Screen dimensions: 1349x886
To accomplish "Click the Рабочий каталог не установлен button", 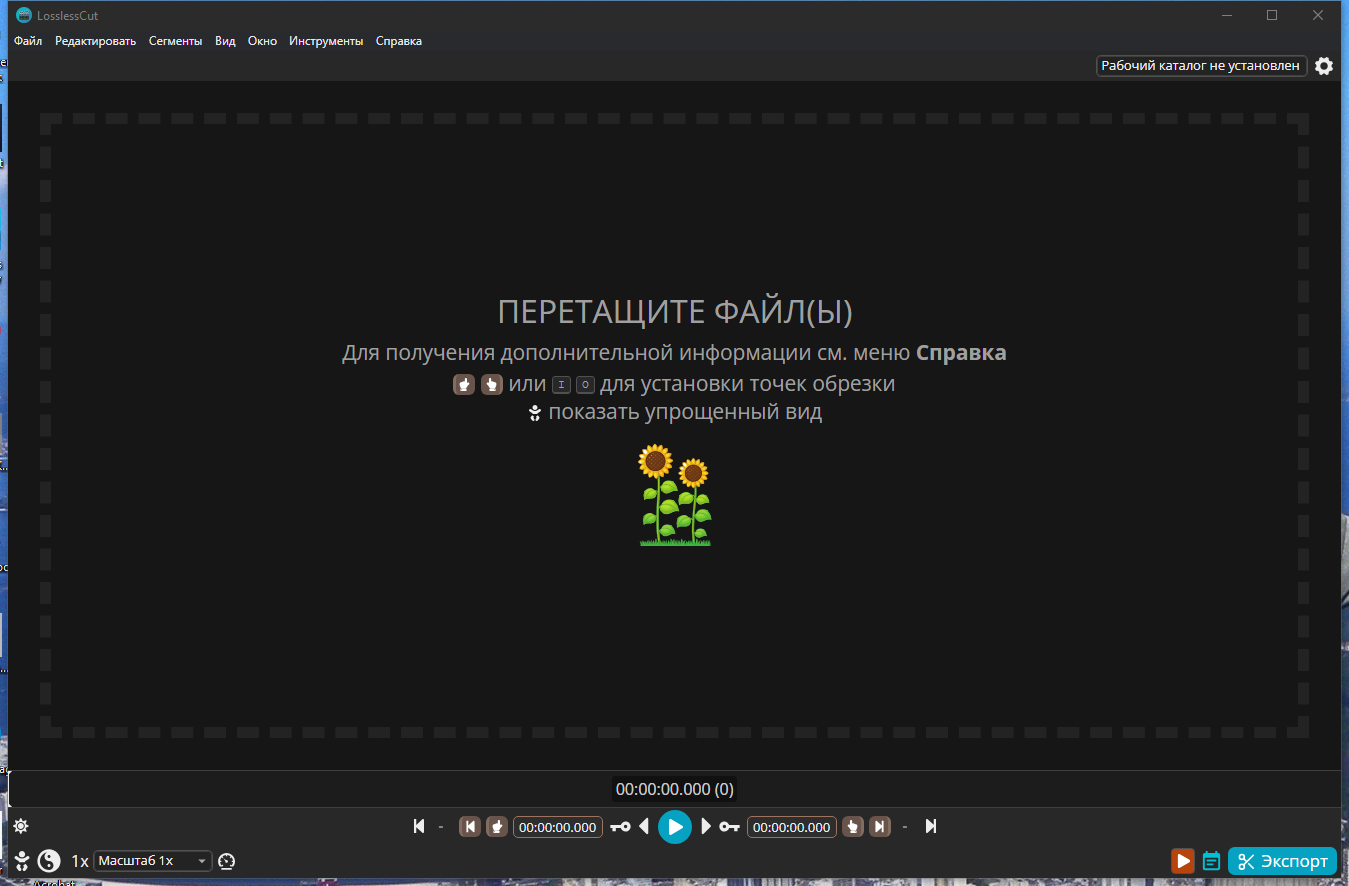I will point(1201,66).
